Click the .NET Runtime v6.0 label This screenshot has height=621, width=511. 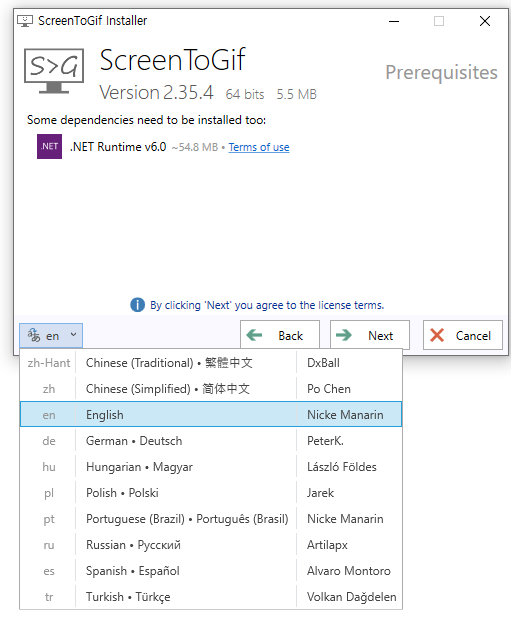[118, 147]
